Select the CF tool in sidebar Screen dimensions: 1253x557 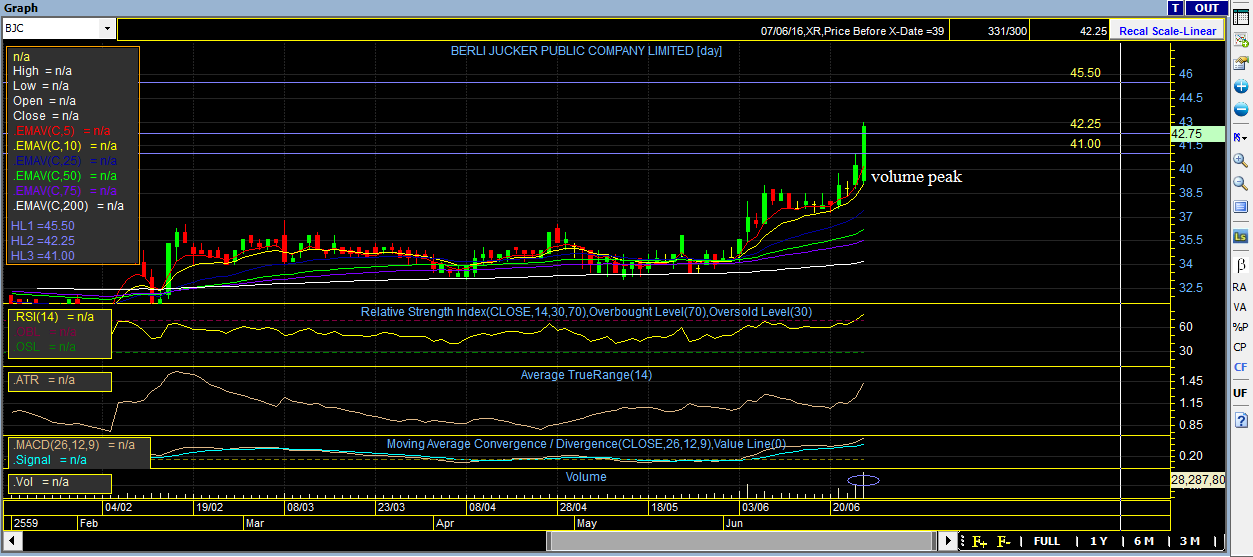(x=1240, y=368)
